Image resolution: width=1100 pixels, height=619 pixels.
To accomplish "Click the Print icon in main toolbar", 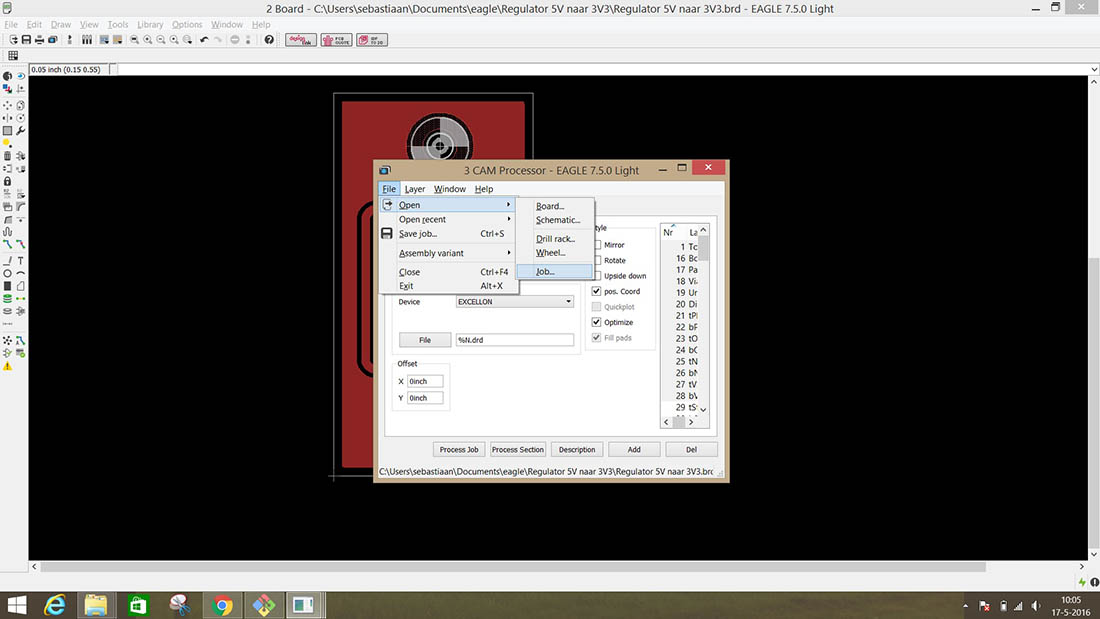I will tap(39, 40).
